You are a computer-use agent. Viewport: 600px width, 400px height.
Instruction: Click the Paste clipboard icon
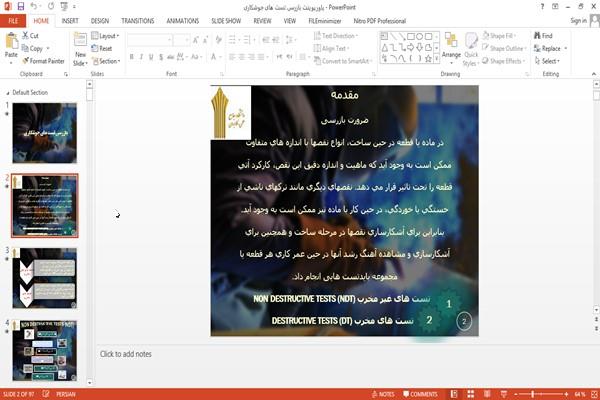click(11, 42)
